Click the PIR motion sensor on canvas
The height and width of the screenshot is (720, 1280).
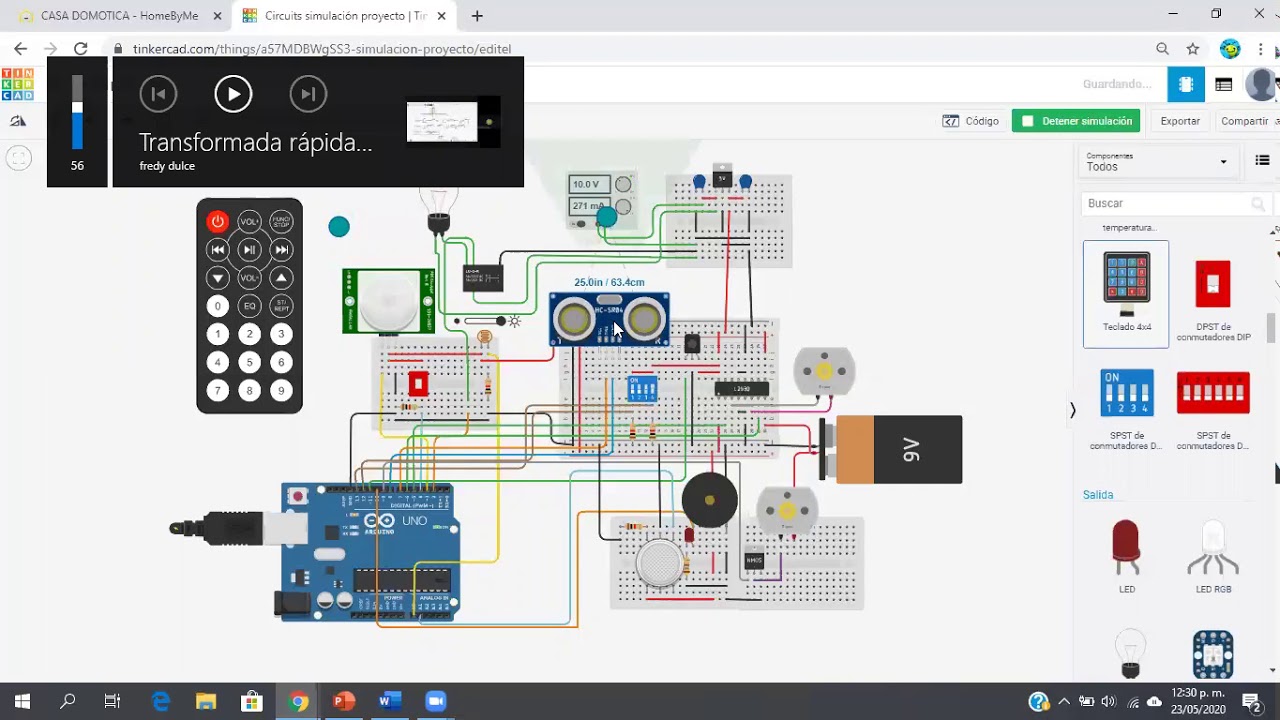coord(388,301)
